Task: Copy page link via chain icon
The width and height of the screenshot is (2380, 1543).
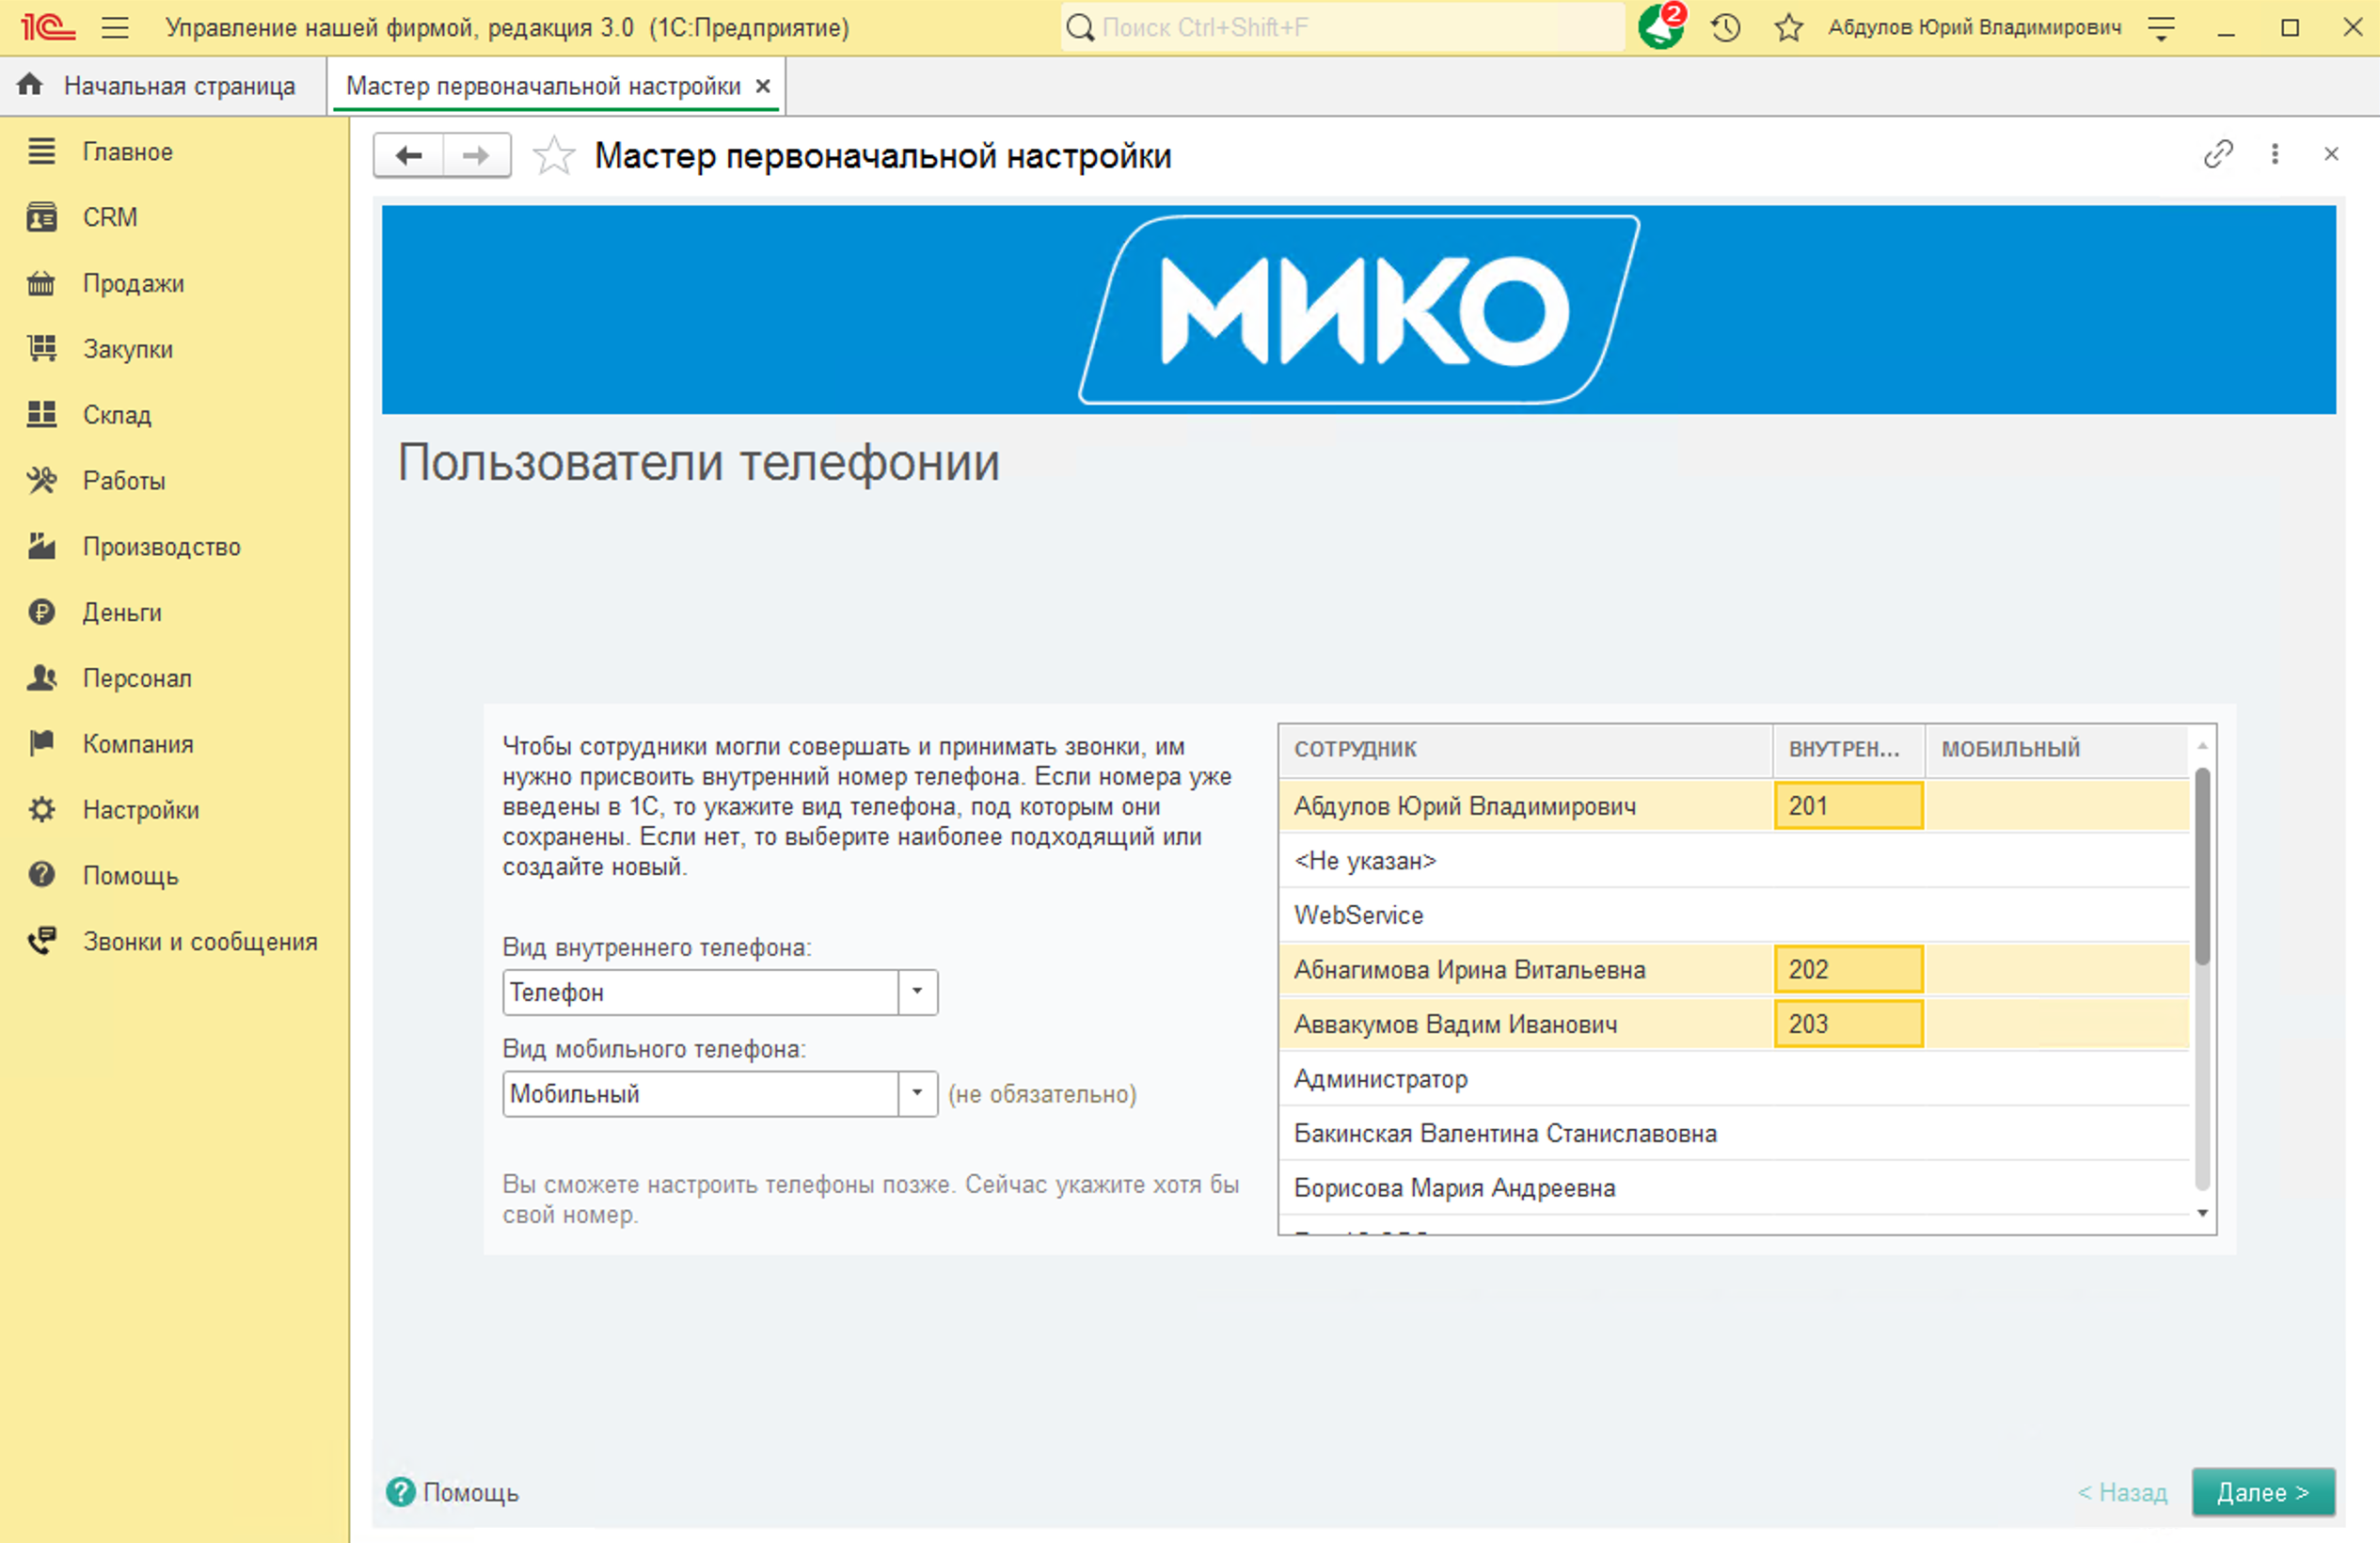Action: (2218, 155)
